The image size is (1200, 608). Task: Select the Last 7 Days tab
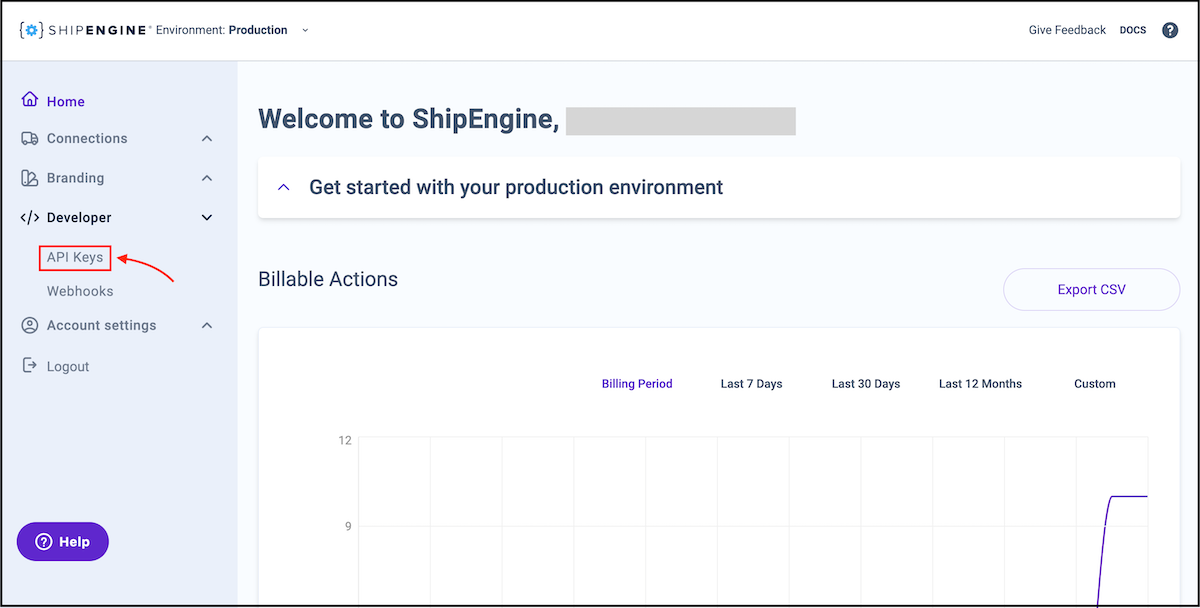click(x=751, y=384)
